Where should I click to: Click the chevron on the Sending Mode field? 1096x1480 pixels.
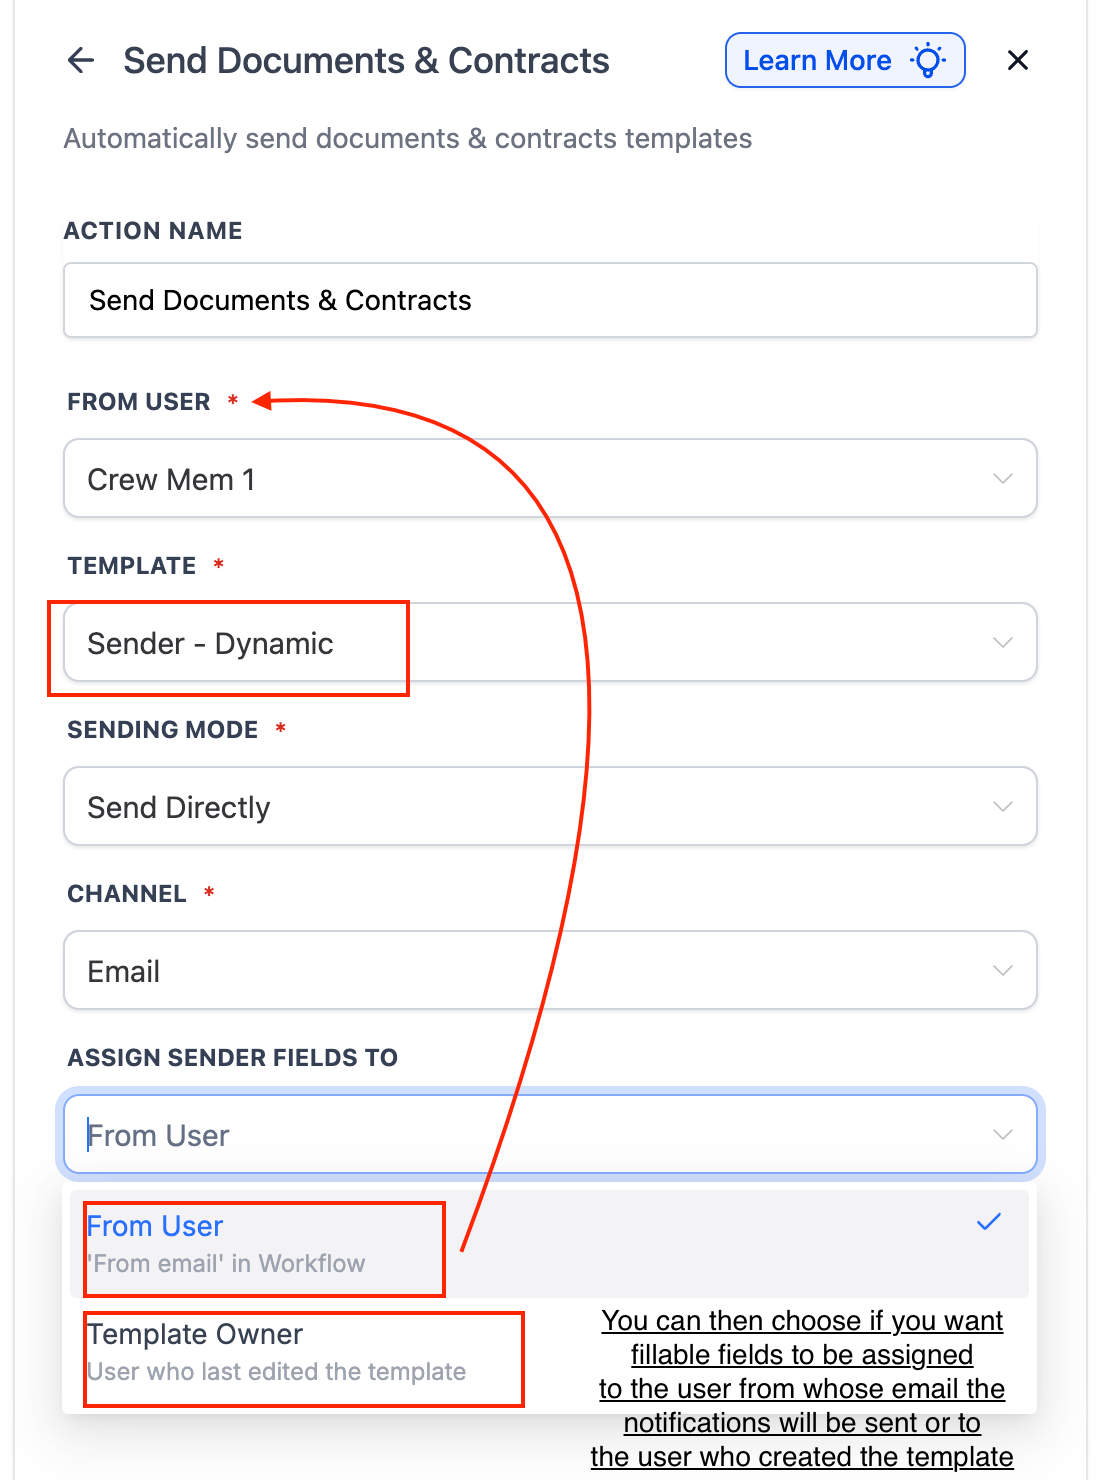pyautogui.click(x=1002, y=806)
